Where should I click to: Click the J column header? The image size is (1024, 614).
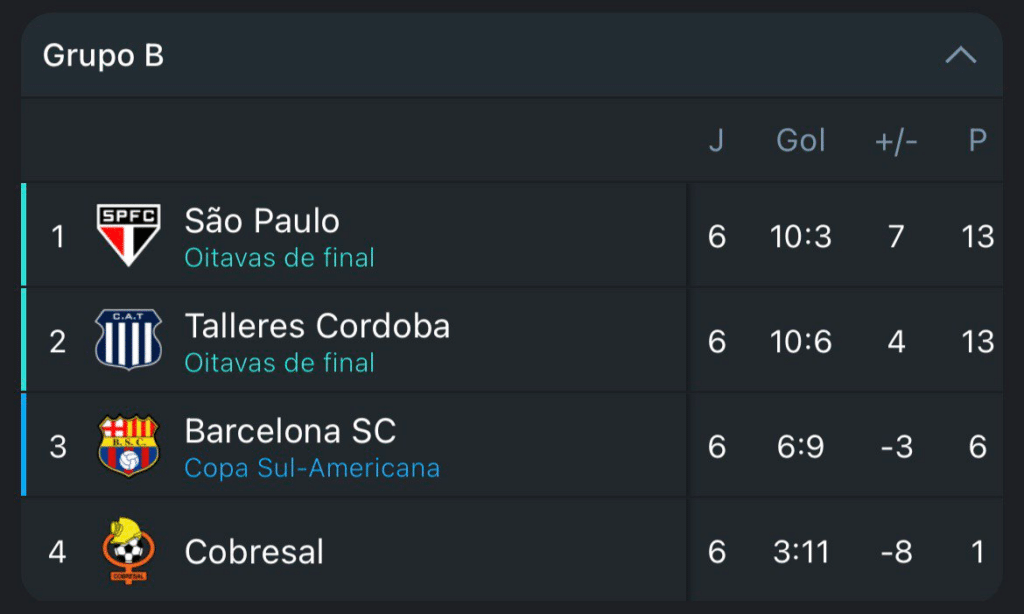pos(716,141)
